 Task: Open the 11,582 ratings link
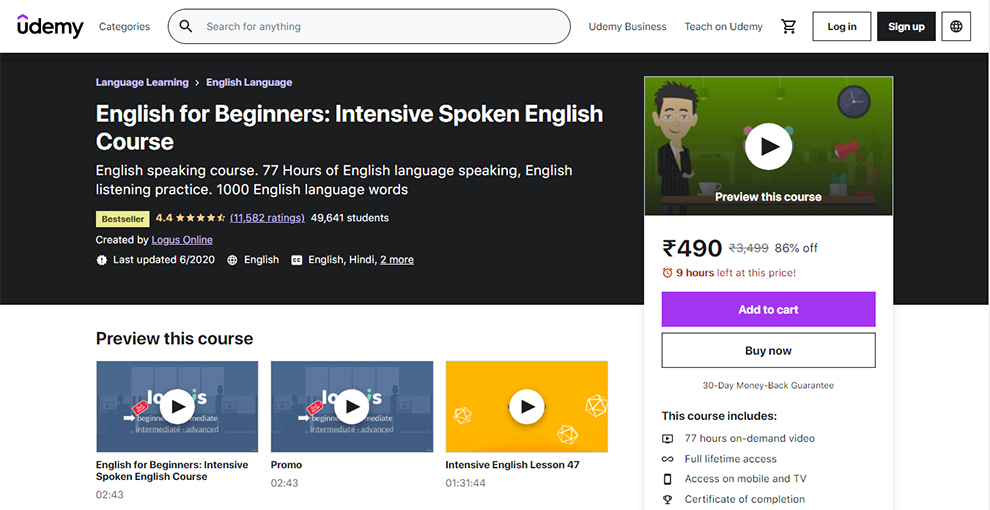point(267,218)
